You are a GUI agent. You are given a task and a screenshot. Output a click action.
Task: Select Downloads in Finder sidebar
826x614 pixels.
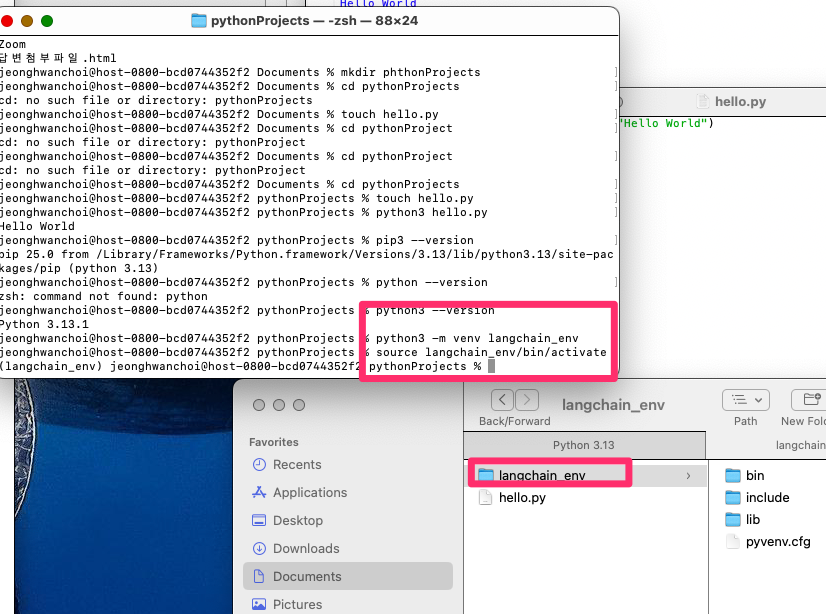(x=348, y=548)
